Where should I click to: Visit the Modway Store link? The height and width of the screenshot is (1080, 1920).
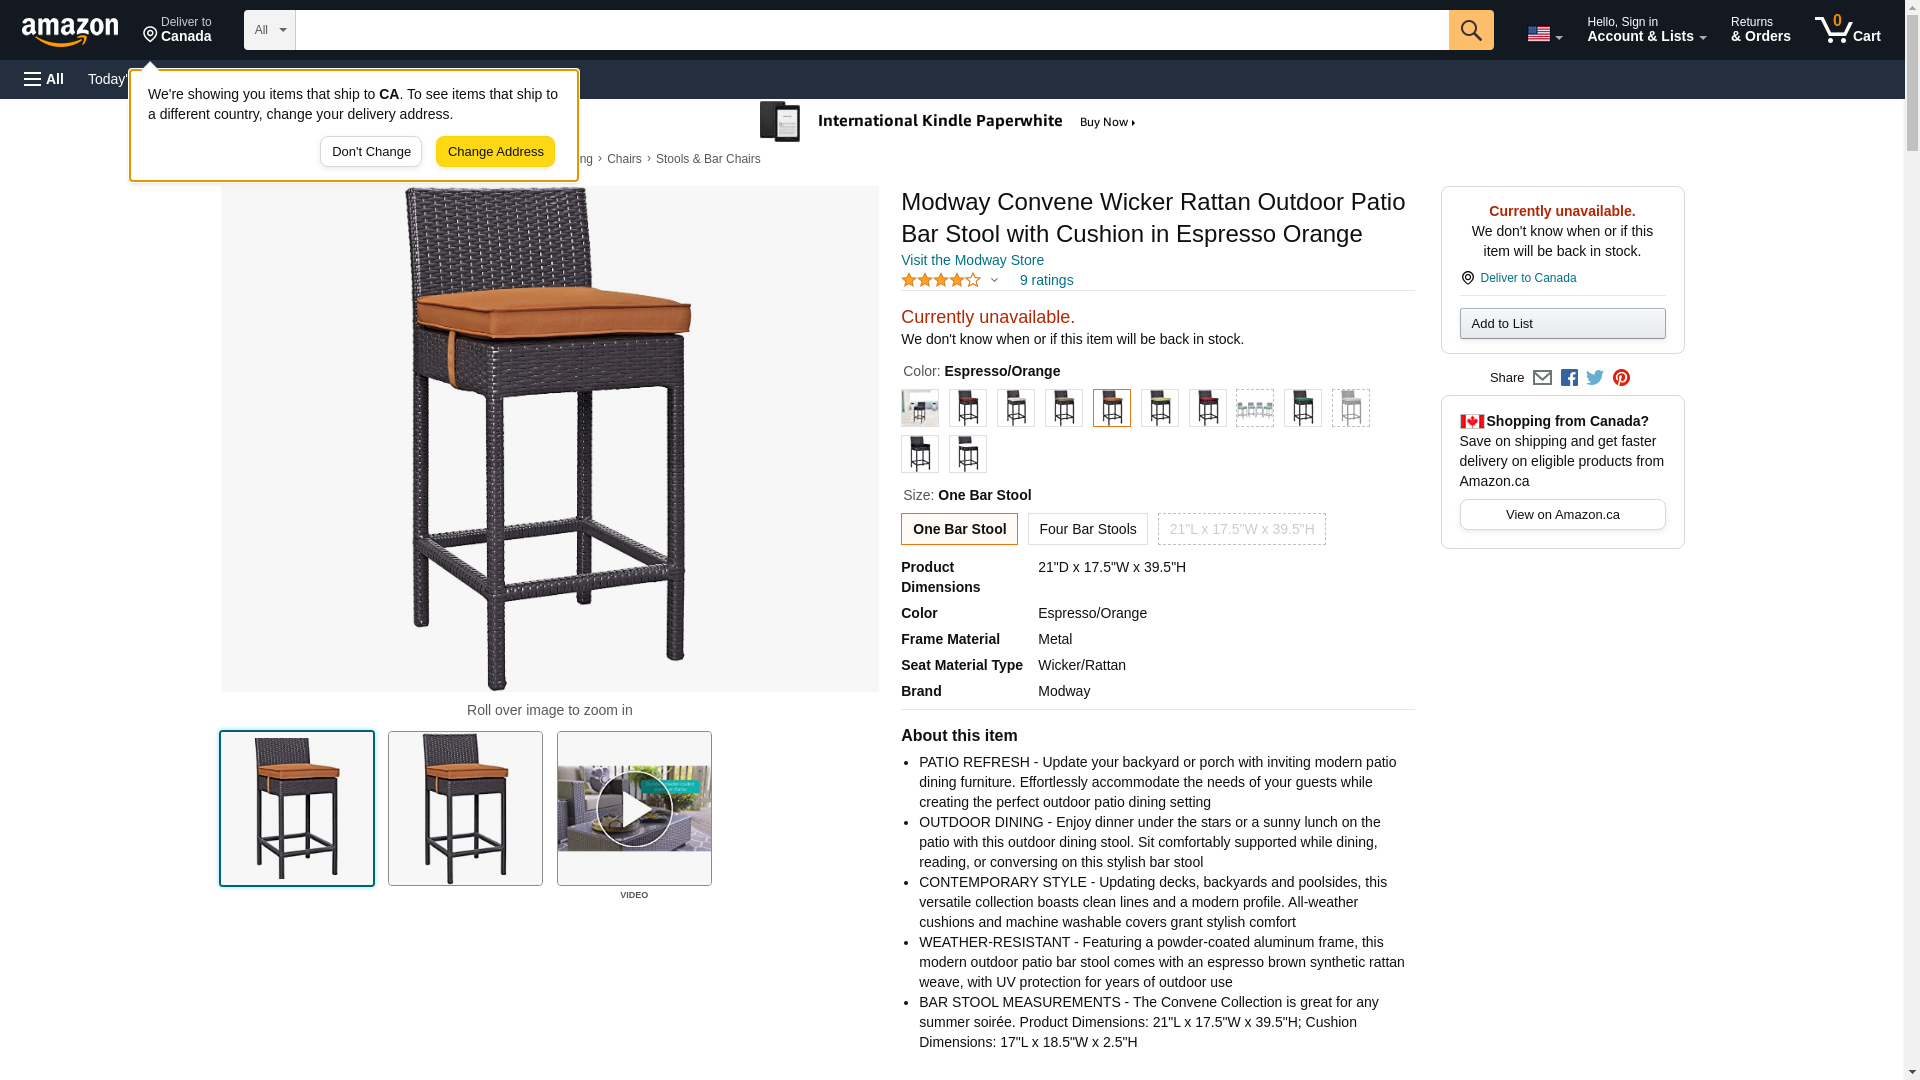tap(972, 260)
